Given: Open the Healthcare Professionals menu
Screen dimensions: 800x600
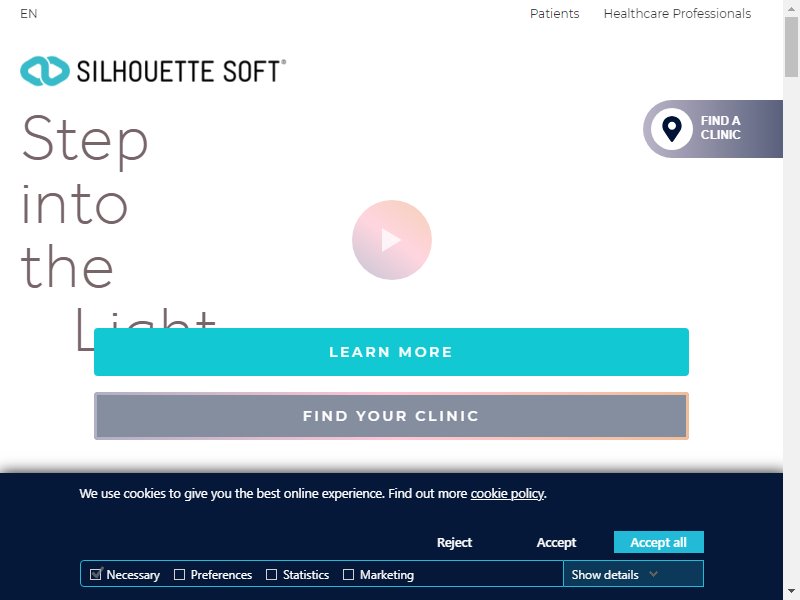Looking at the screenshot, I should coord(677,14).
